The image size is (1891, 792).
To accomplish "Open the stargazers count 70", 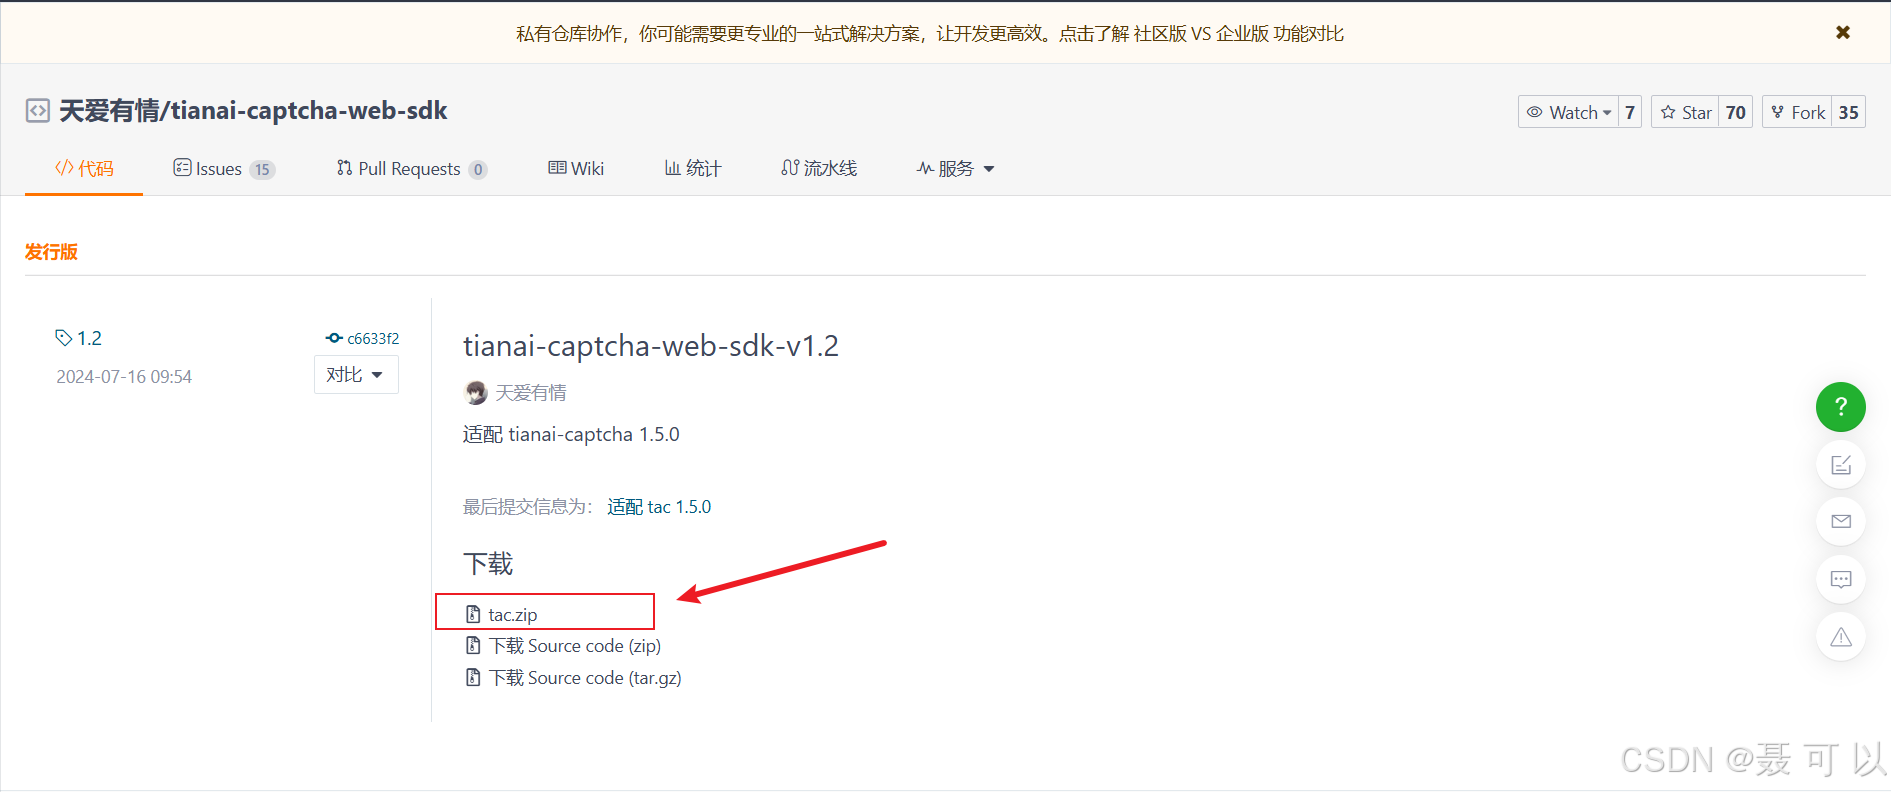I will [1736, 112].
